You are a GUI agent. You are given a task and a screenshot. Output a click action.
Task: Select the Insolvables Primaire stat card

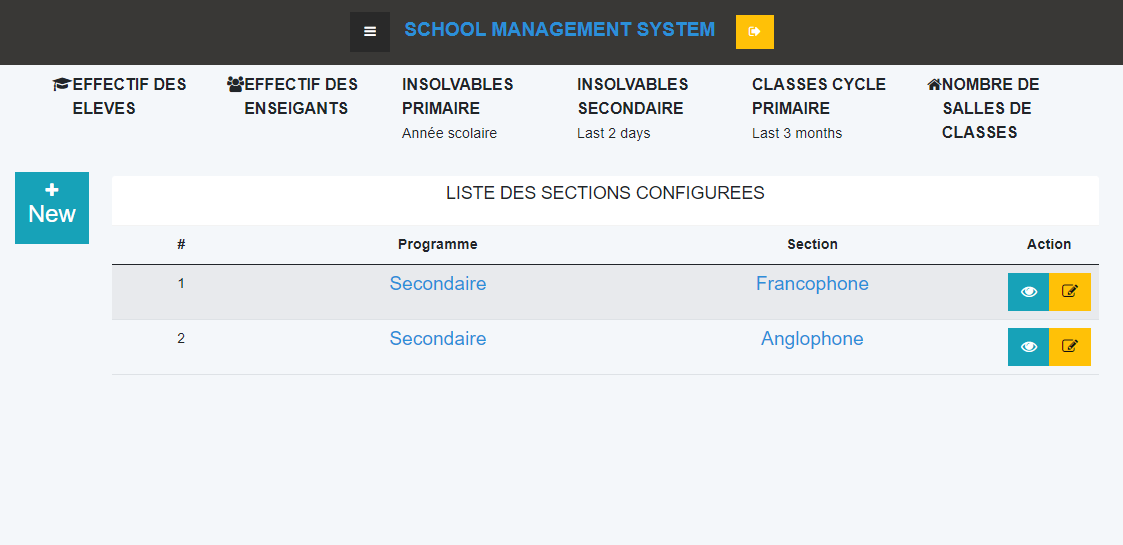pos(458,107)
